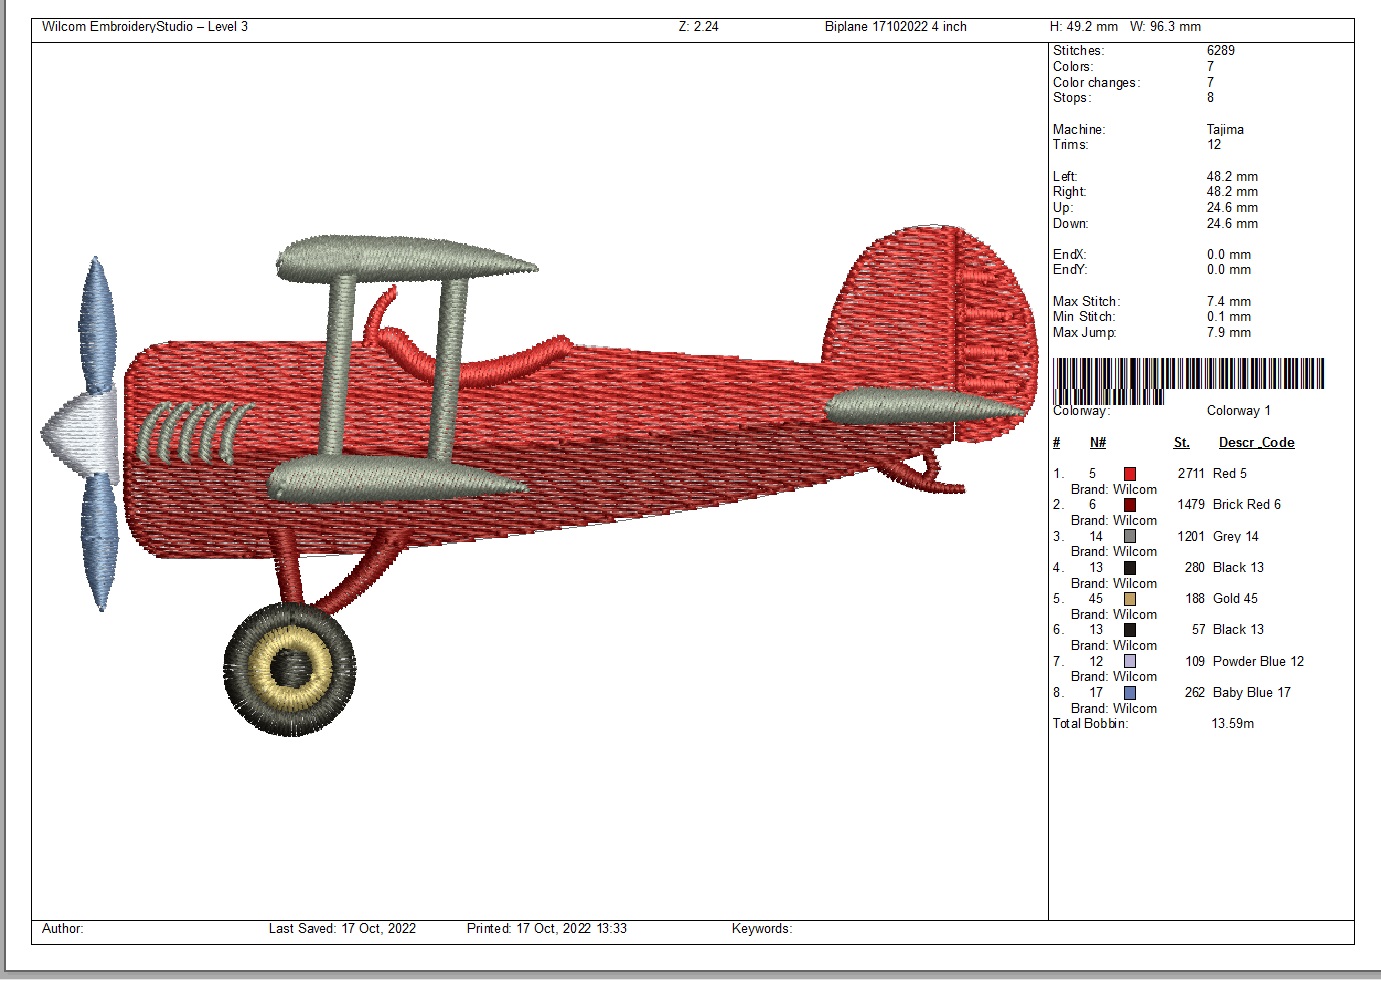Screen dimensions: 1381x981
Task: Click the design barcode
Action: (x=1188, y=376)
